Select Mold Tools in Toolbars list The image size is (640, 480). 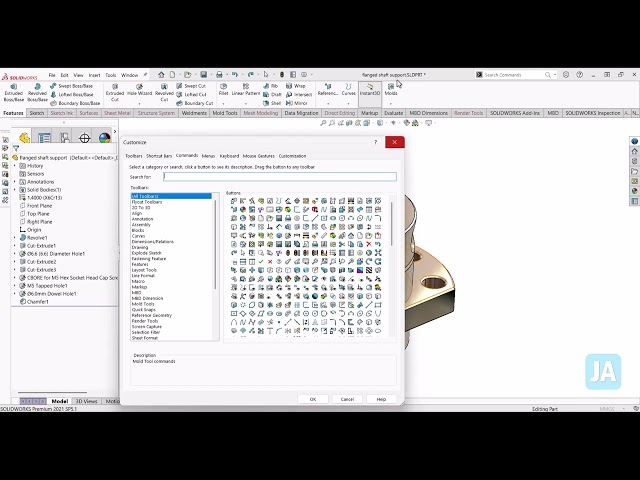143,304
